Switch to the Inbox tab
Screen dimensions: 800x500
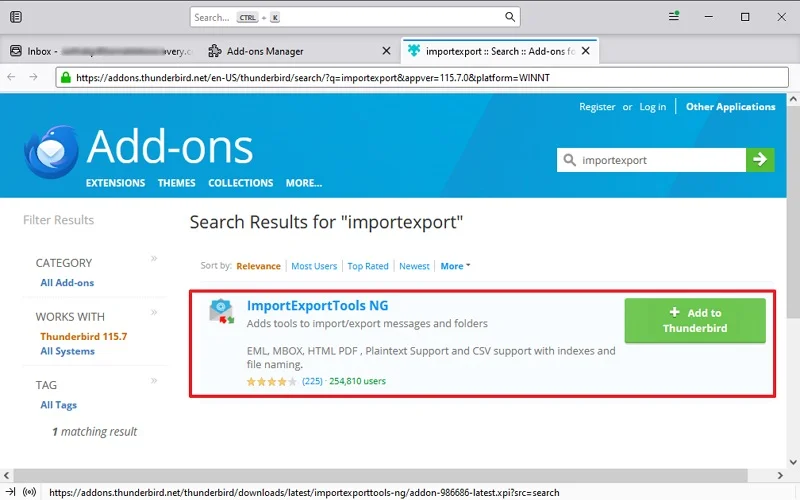[101, 51]
